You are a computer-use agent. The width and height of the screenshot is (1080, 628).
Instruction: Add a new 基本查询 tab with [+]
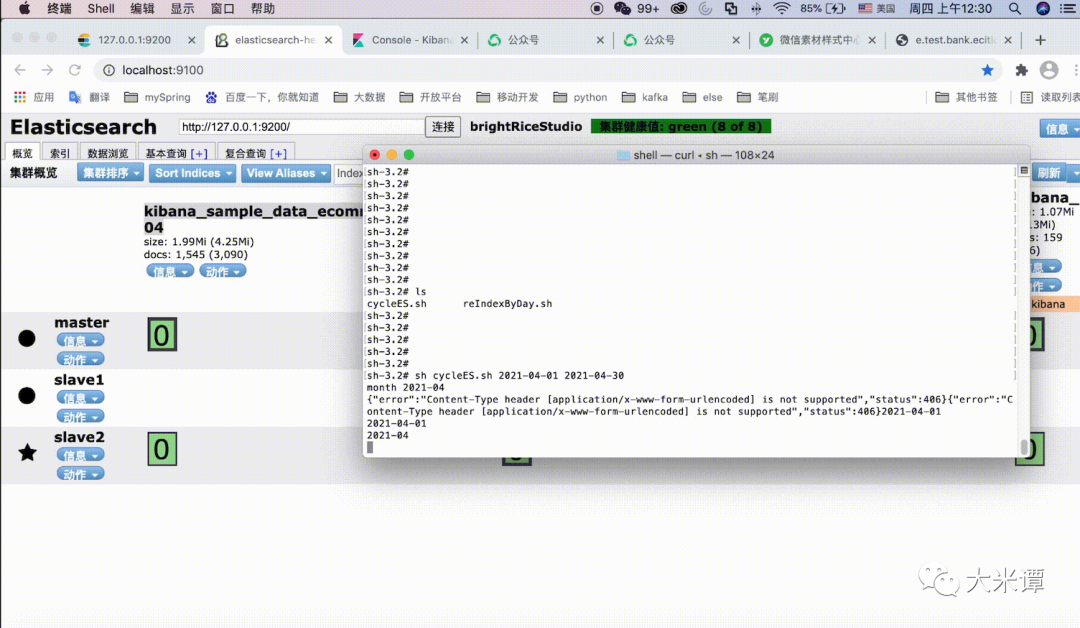(199, 153)
